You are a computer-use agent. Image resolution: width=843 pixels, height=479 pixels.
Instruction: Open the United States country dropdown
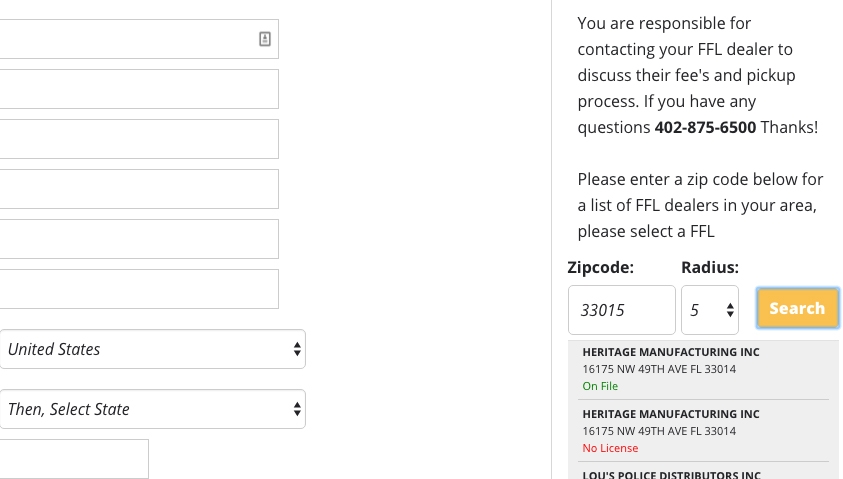(152, 349)
